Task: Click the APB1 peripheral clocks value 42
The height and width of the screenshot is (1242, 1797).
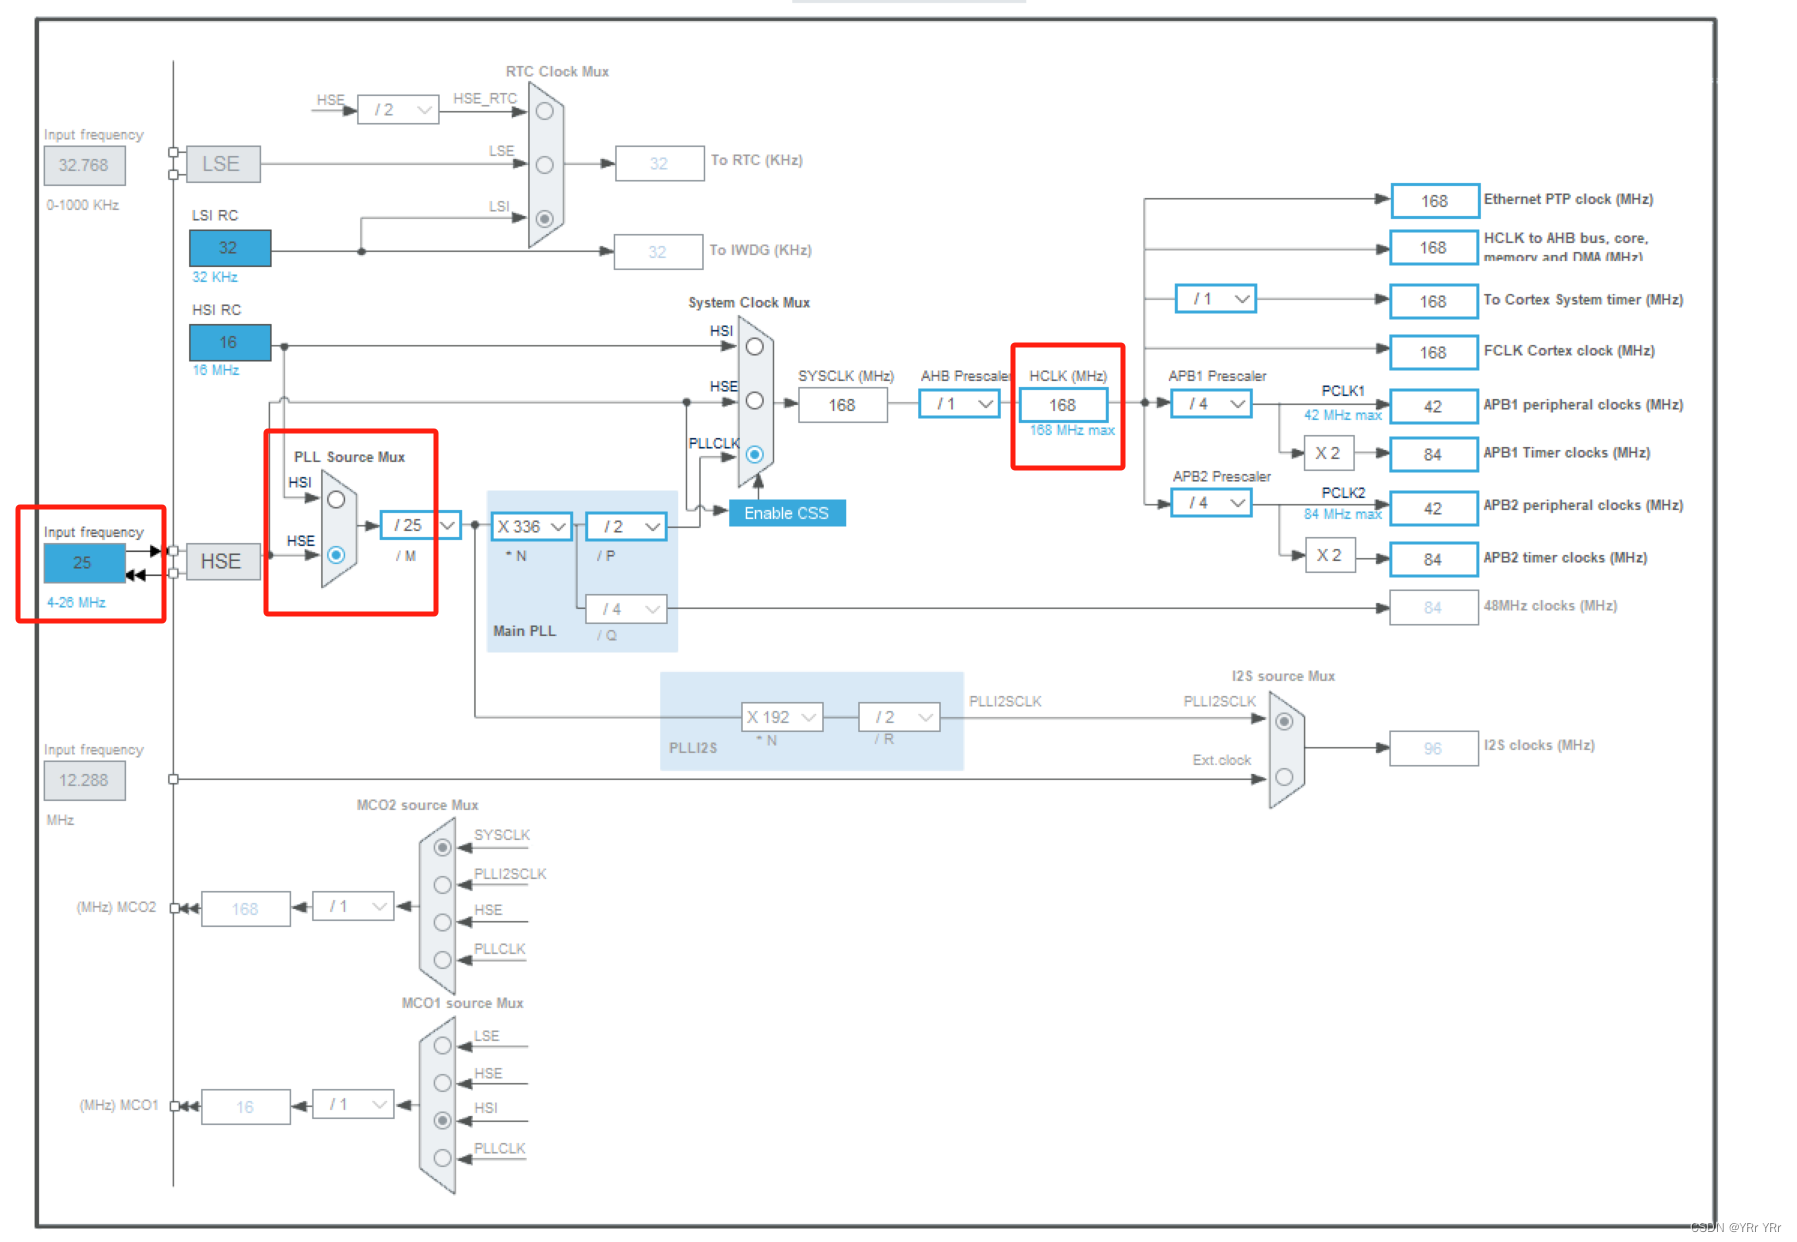Action: pyautogui.click(x=1434, y=406)
